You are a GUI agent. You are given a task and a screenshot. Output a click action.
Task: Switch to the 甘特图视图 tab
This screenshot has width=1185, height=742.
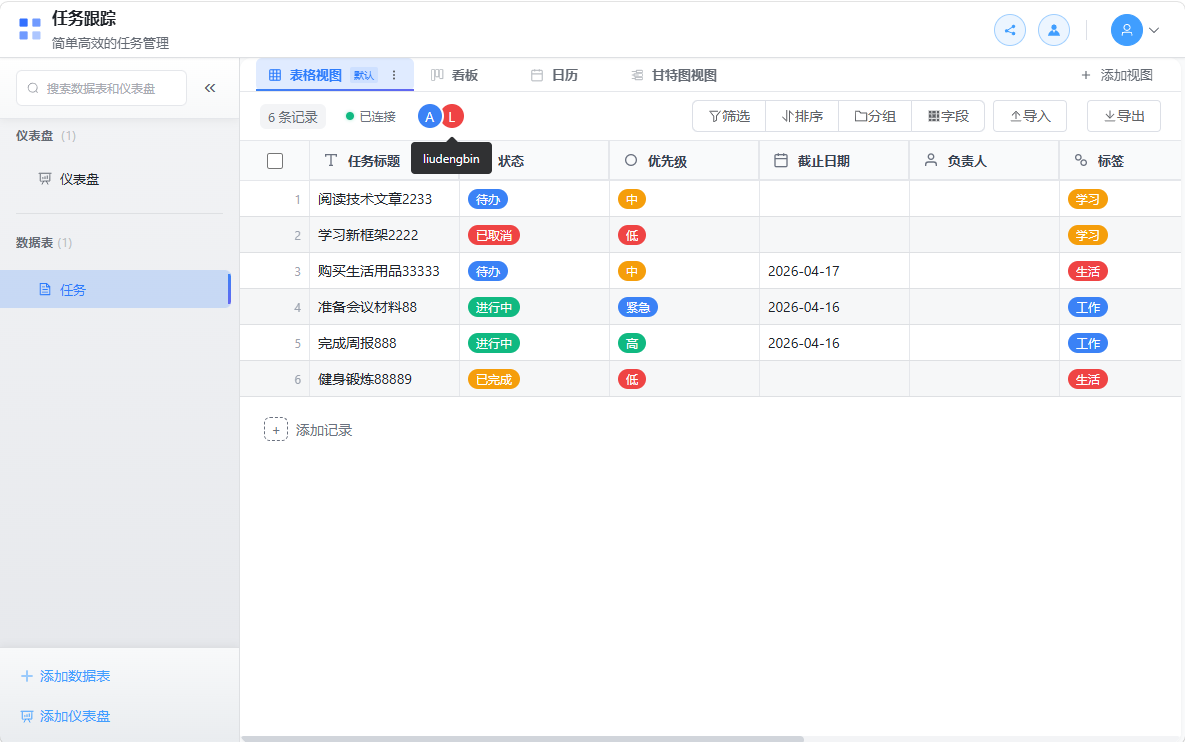point(674,75)
